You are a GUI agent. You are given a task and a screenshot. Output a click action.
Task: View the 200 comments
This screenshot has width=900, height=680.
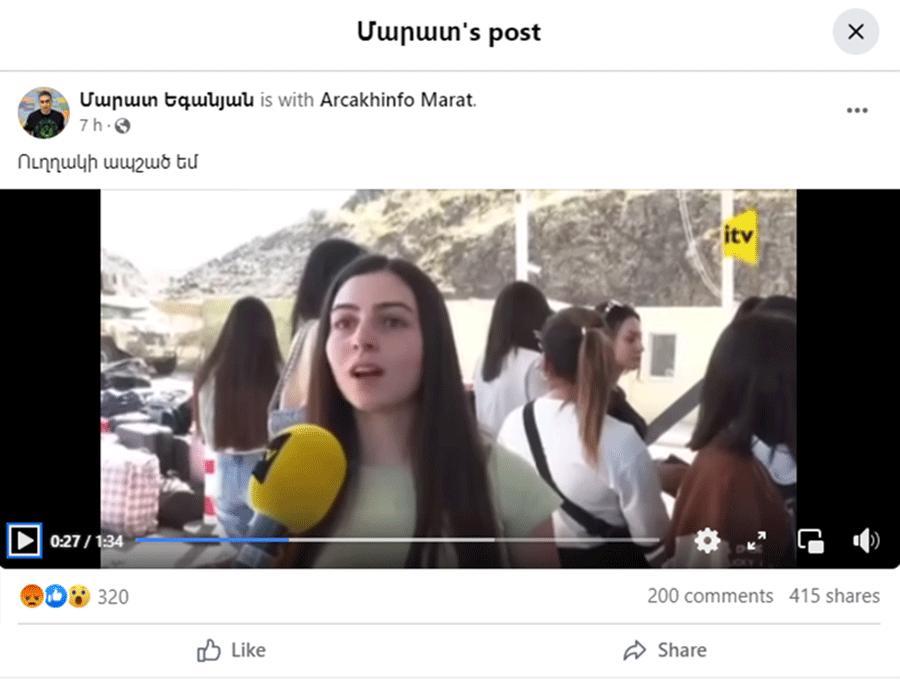pyautogui.click(x=710, y=596)
